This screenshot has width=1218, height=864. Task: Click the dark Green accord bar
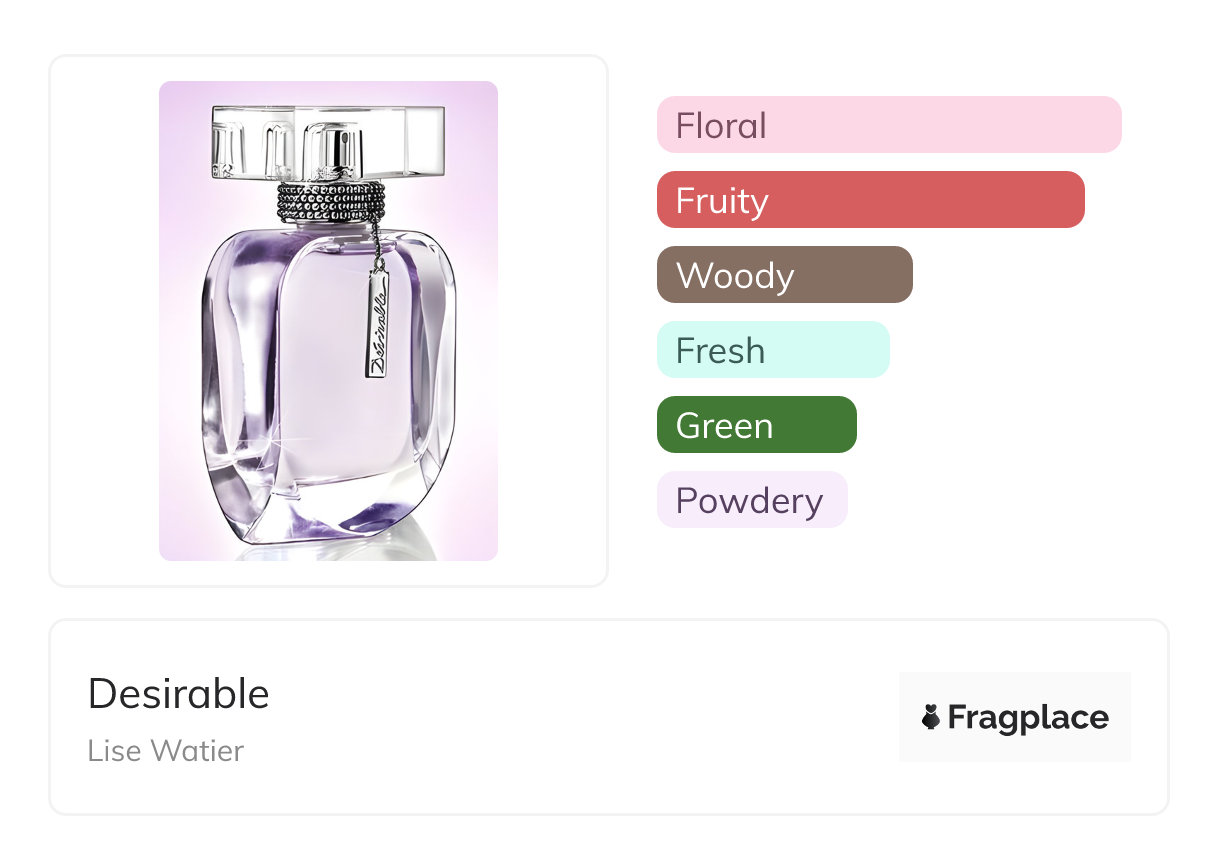pos(756,425)
